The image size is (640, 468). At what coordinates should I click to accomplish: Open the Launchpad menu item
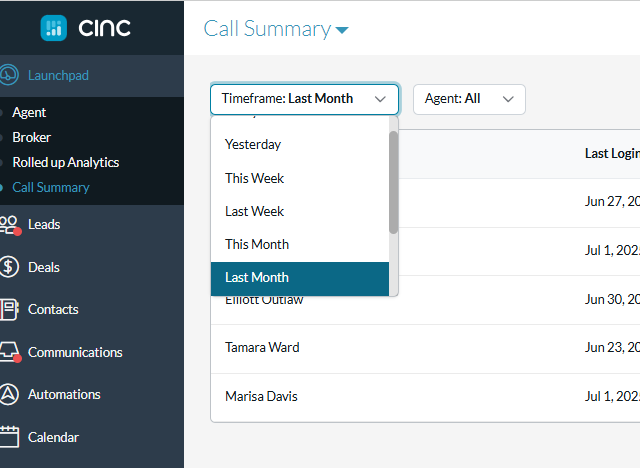(58, 75)
